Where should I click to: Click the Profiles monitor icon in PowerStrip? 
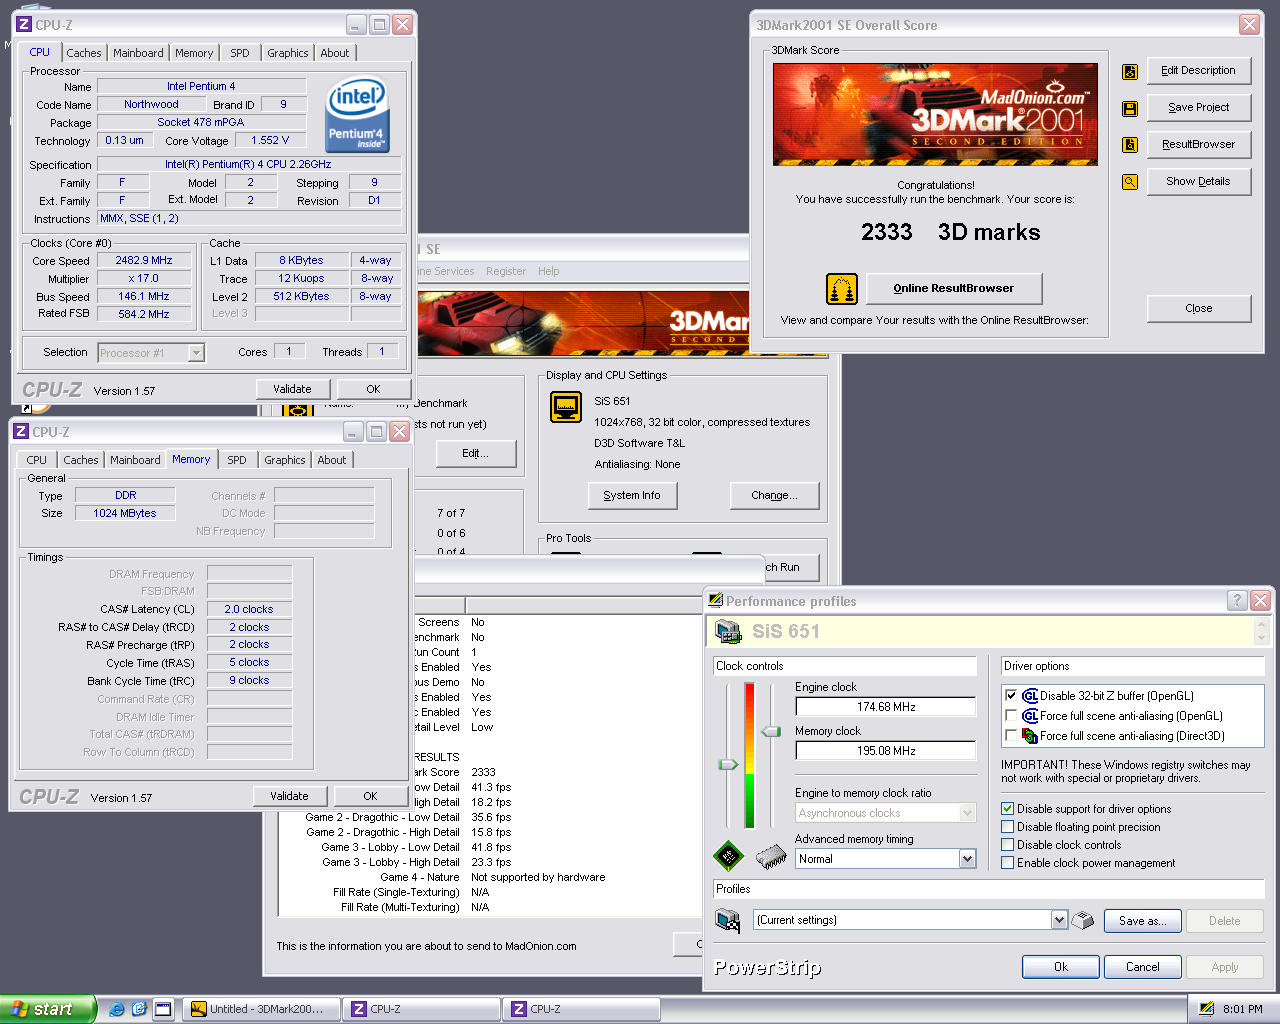(728, 920)
